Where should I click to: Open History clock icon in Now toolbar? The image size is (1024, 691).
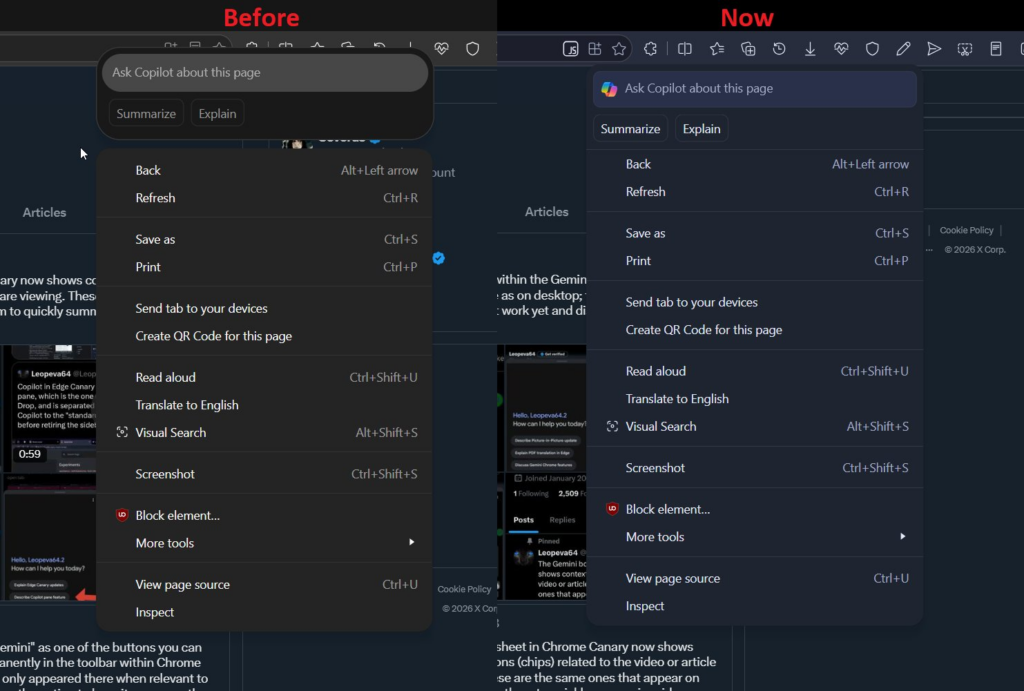[x=779, y=49]
